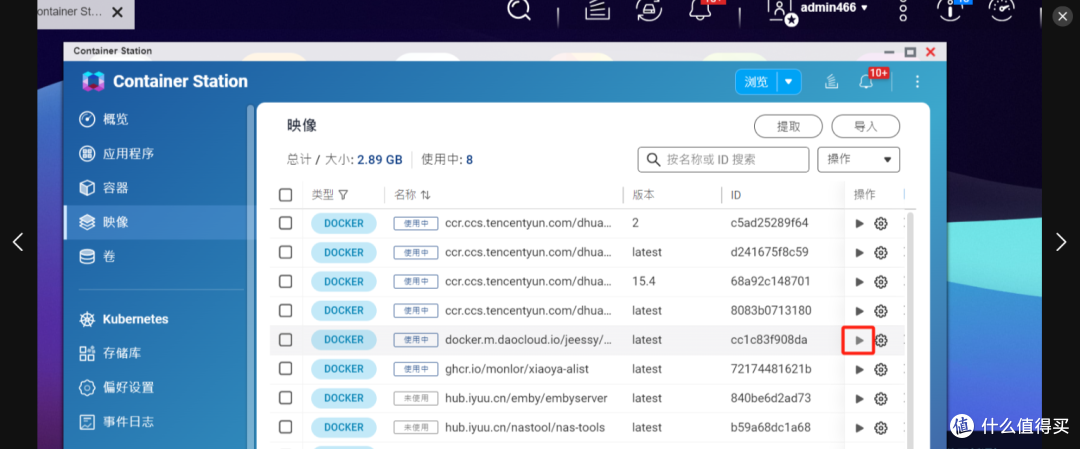This screenshot has width=1080, height=449.
Task: Tick the select-all checkbox in table header
Action: (x=285, y=195)
